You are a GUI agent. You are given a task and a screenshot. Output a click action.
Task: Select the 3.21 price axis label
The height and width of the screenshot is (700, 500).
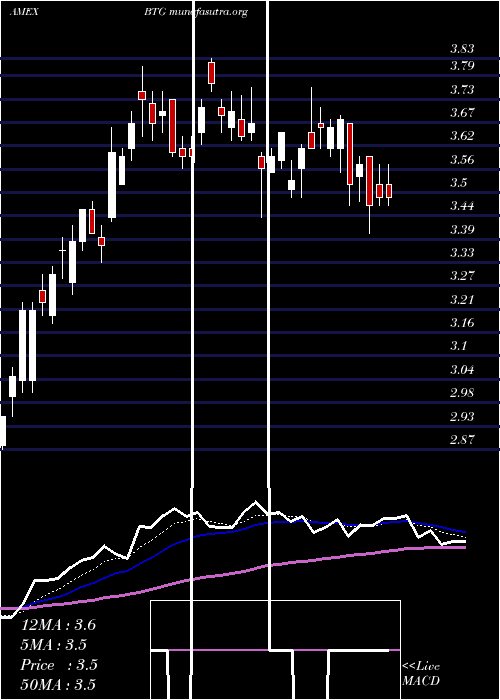(462, 299)
